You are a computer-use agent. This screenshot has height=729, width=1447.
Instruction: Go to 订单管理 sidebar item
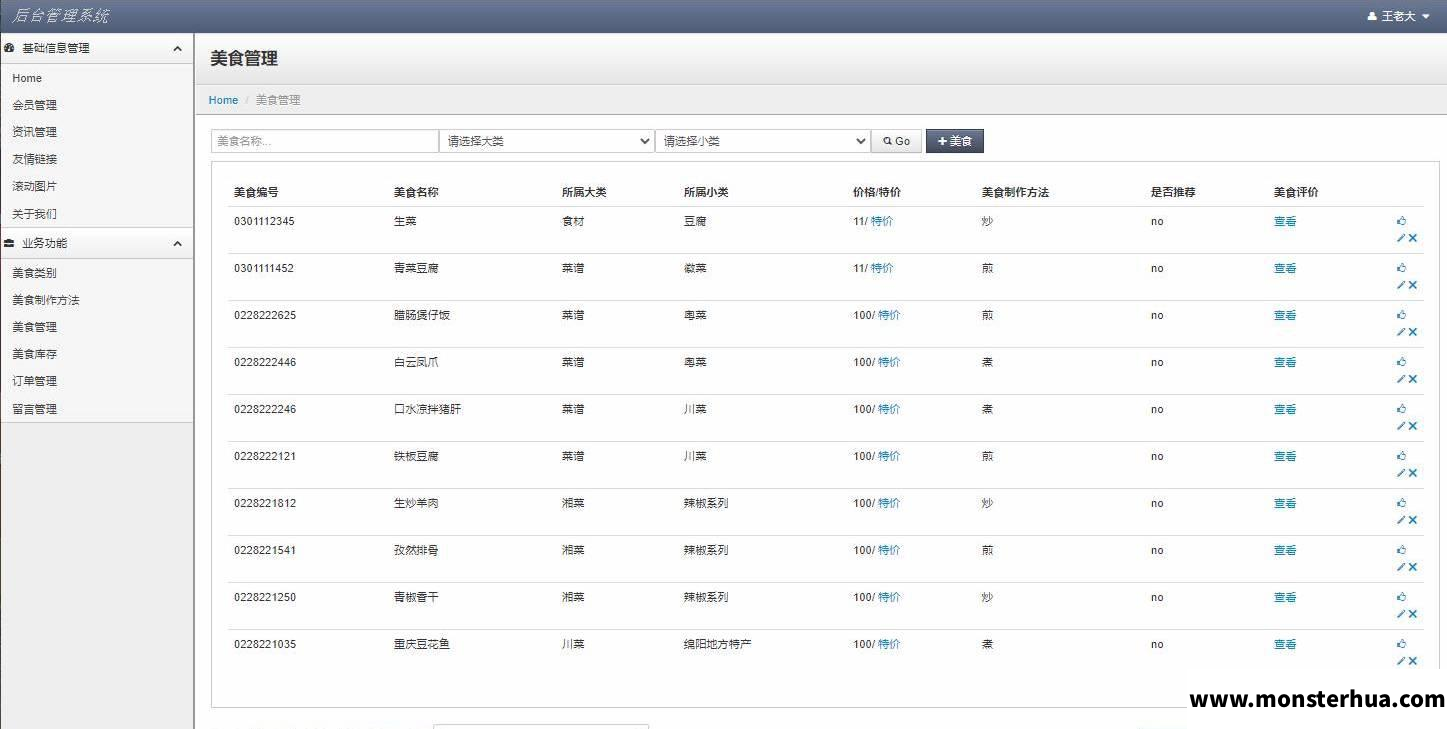pyautogui.click(x=35, y=381)
